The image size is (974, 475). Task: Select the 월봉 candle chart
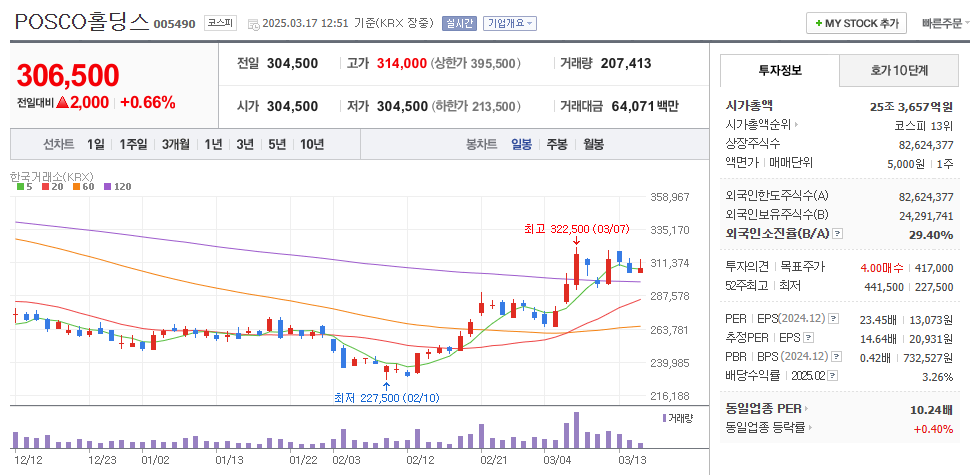tap(593, 145)
